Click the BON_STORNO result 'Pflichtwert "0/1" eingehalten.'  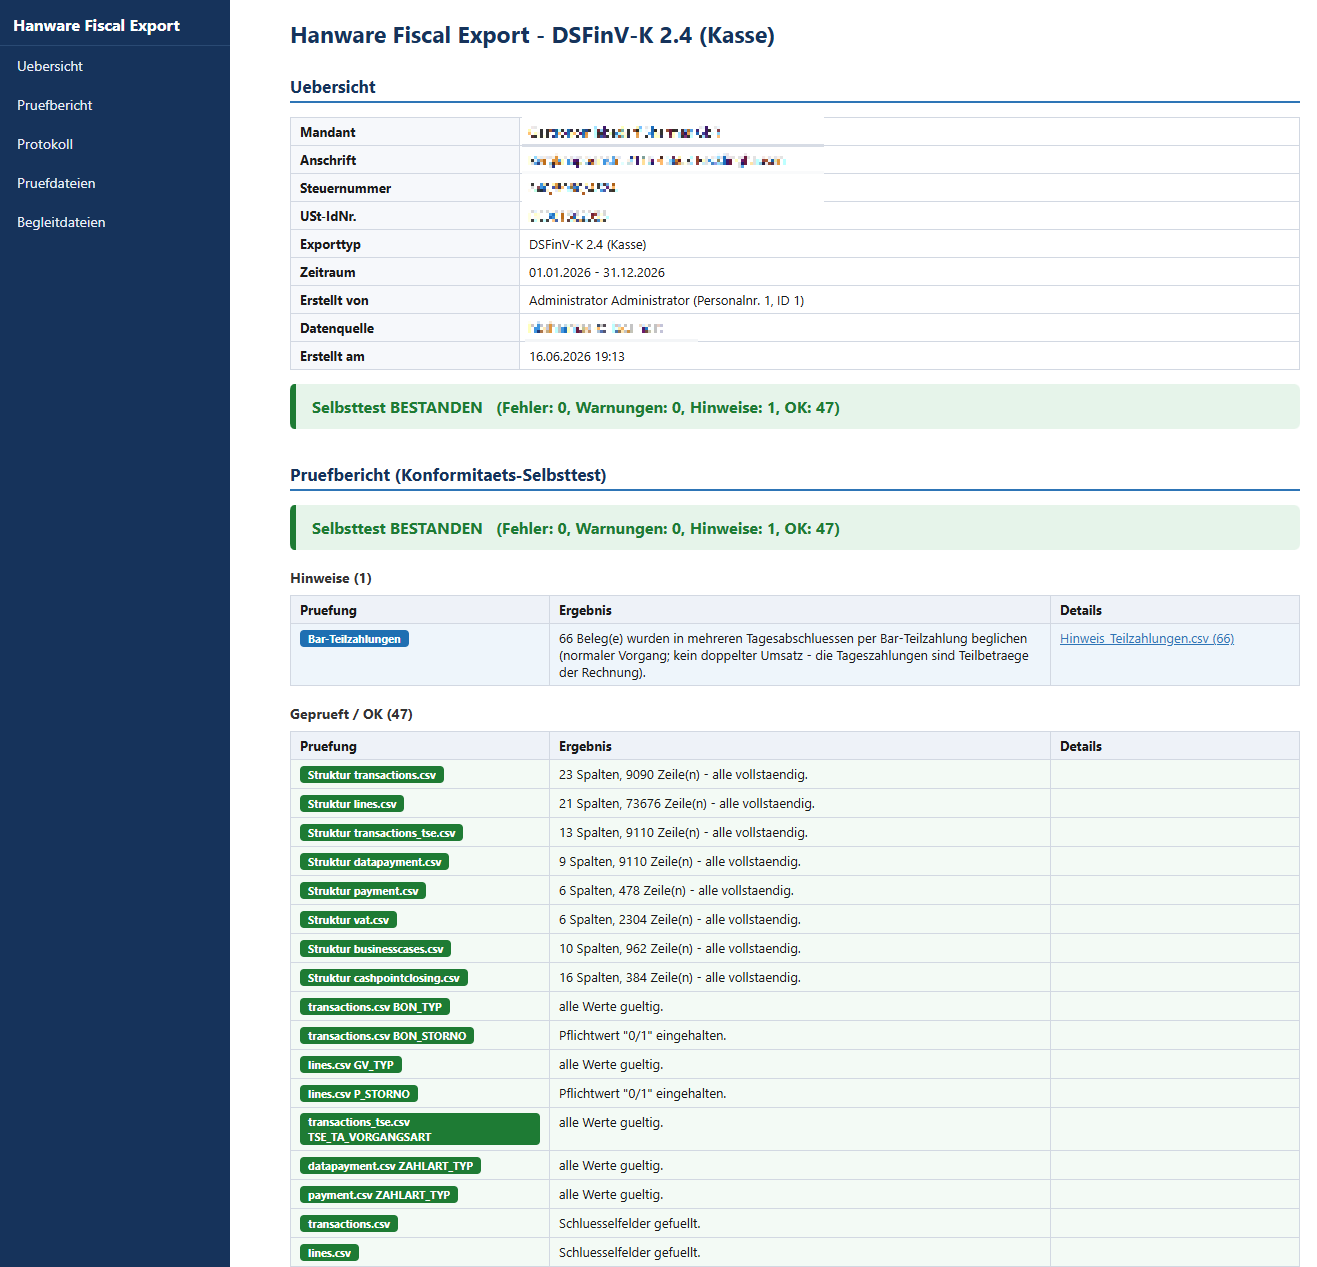tap(643, 1036)
